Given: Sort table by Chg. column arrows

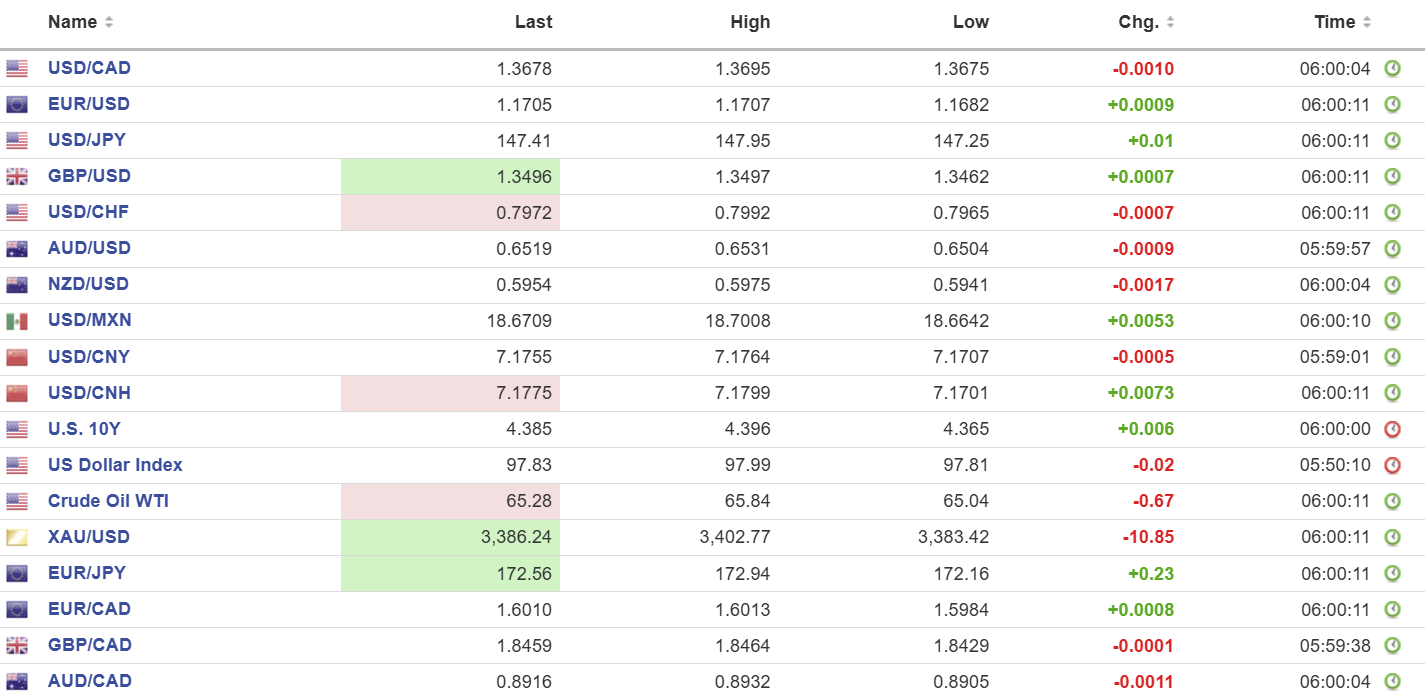Looking at the screenshot, I should [x=1170, y=22].
